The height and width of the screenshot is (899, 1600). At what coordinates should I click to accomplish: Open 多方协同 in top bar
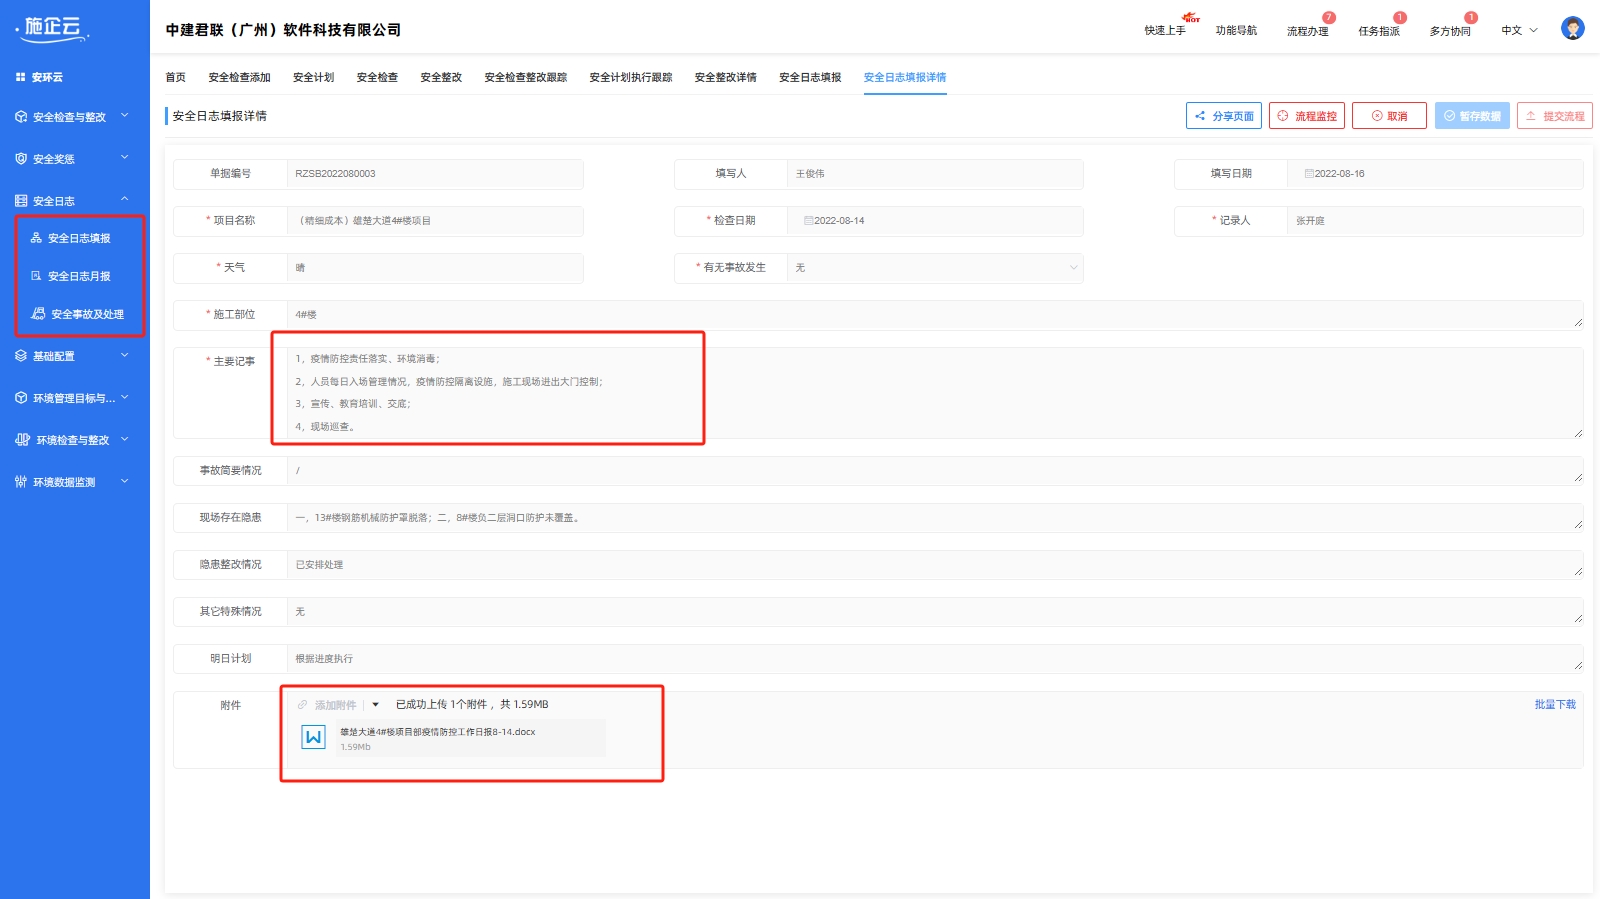pyautogui.click(x=1449, y=31)
